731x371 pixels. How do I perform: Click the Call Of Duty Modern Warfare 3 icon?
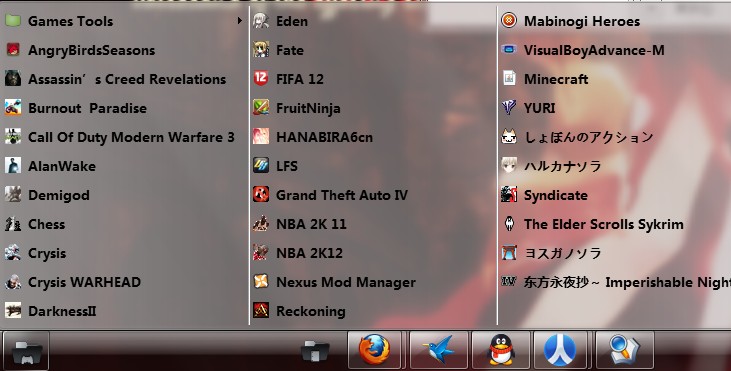[x=13, y=137]
